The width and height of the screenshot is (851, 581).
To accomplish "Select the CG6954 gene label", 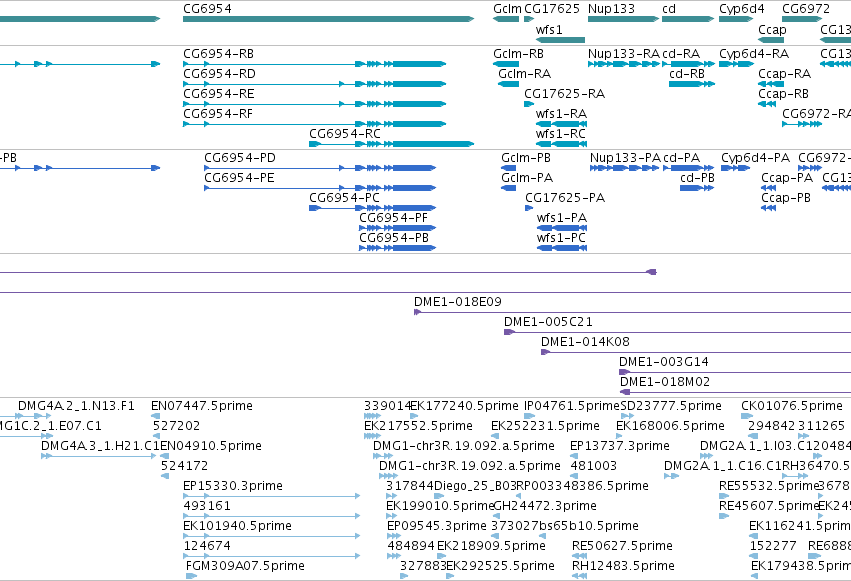I will pos(207,9).
